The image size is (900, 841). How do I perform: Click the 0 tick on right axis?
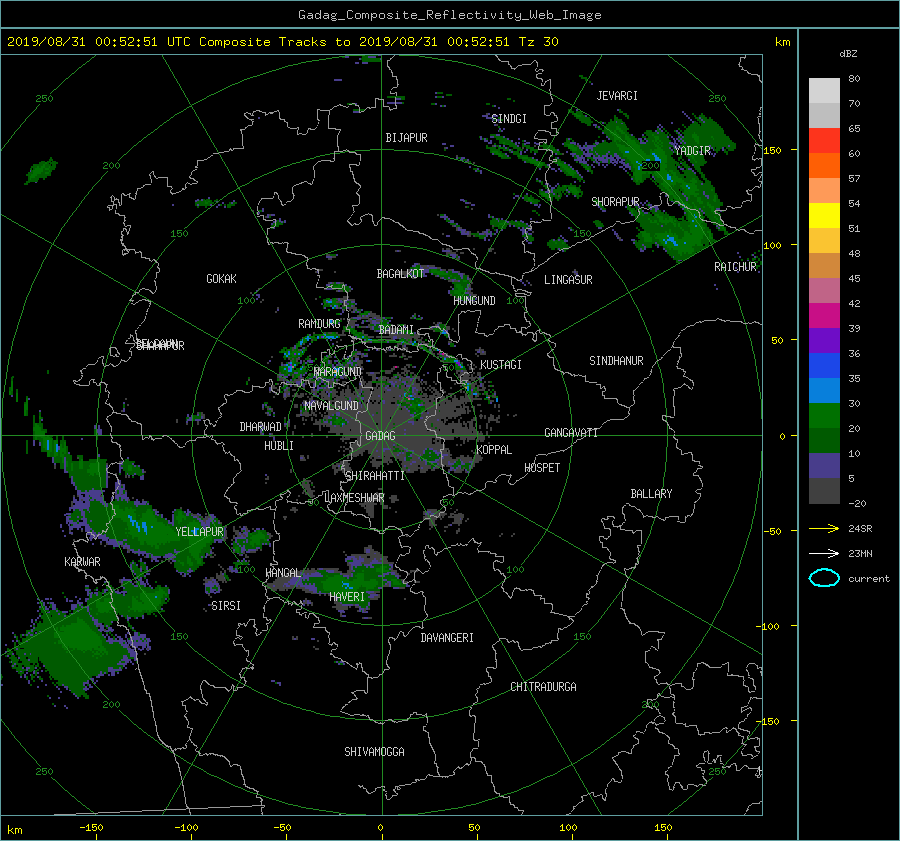(x=782, y=437)
